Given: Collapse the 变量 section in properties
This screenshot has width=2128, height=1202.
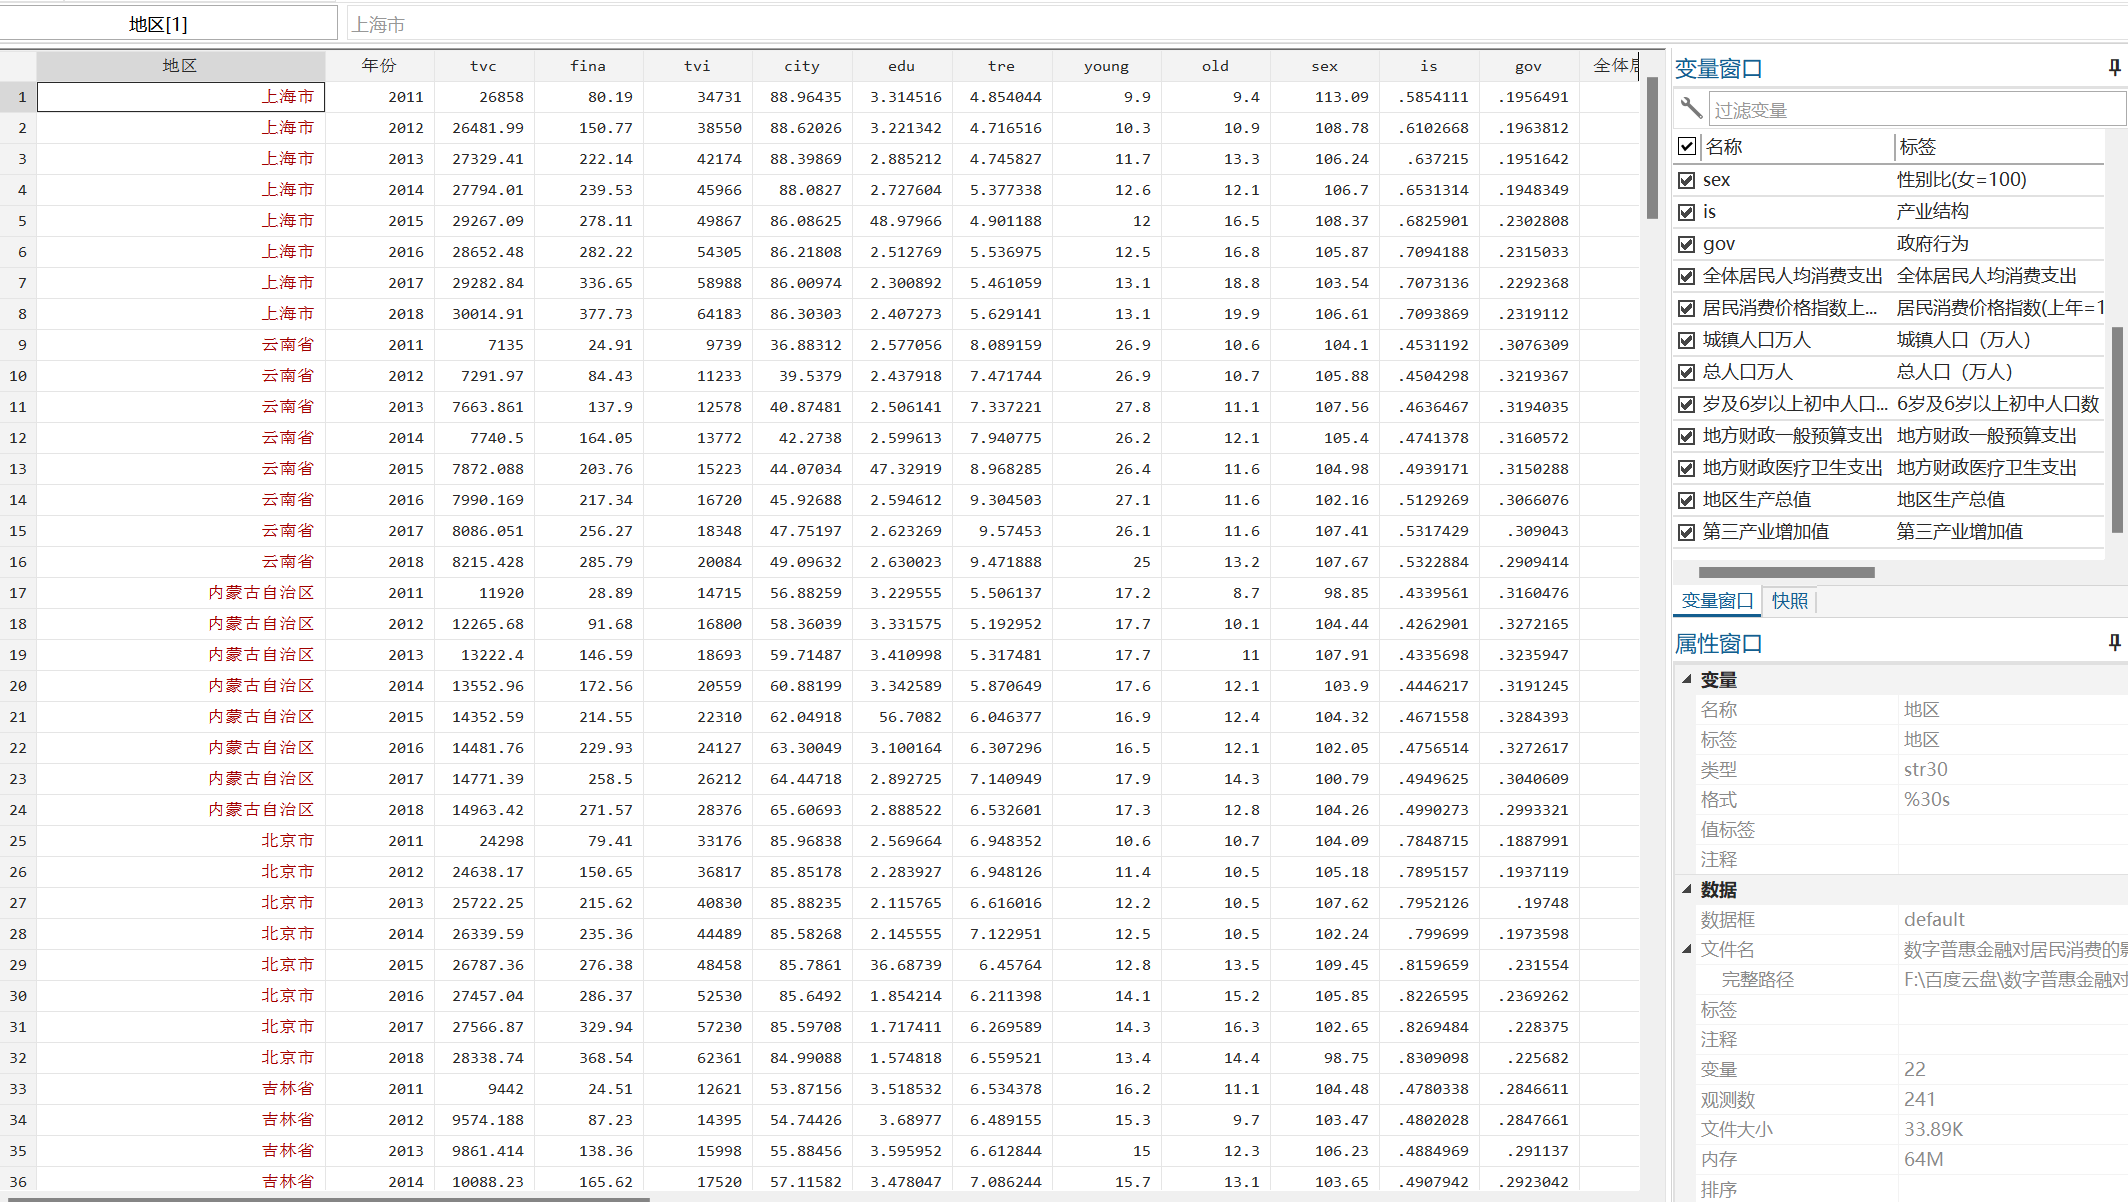Looking at the screenshot, I should [1687, 679].
